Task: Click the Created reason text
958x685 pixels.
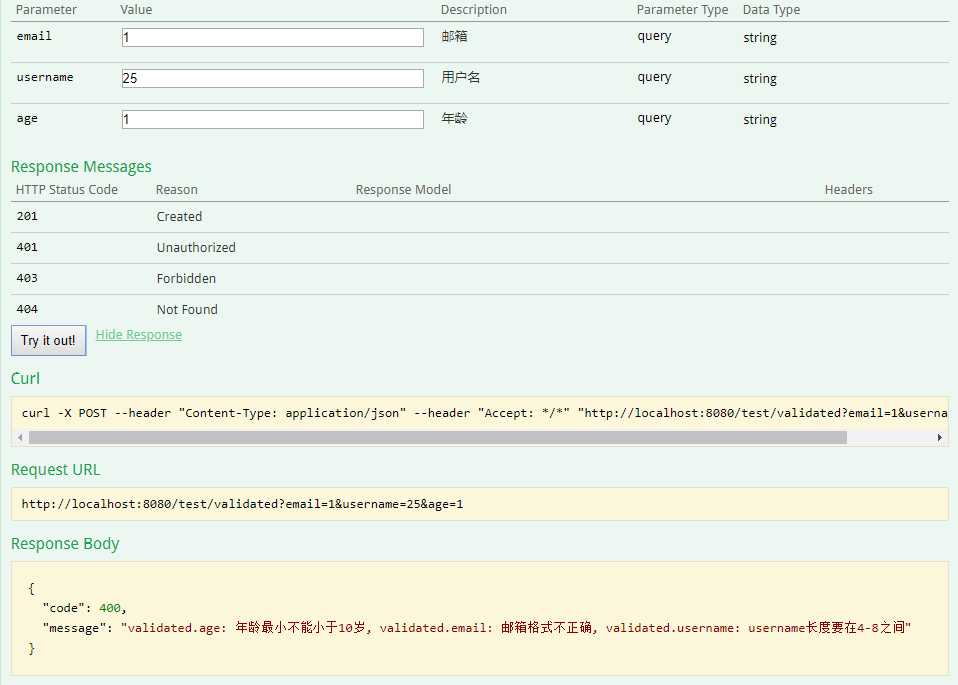Action: coord(179,216)
